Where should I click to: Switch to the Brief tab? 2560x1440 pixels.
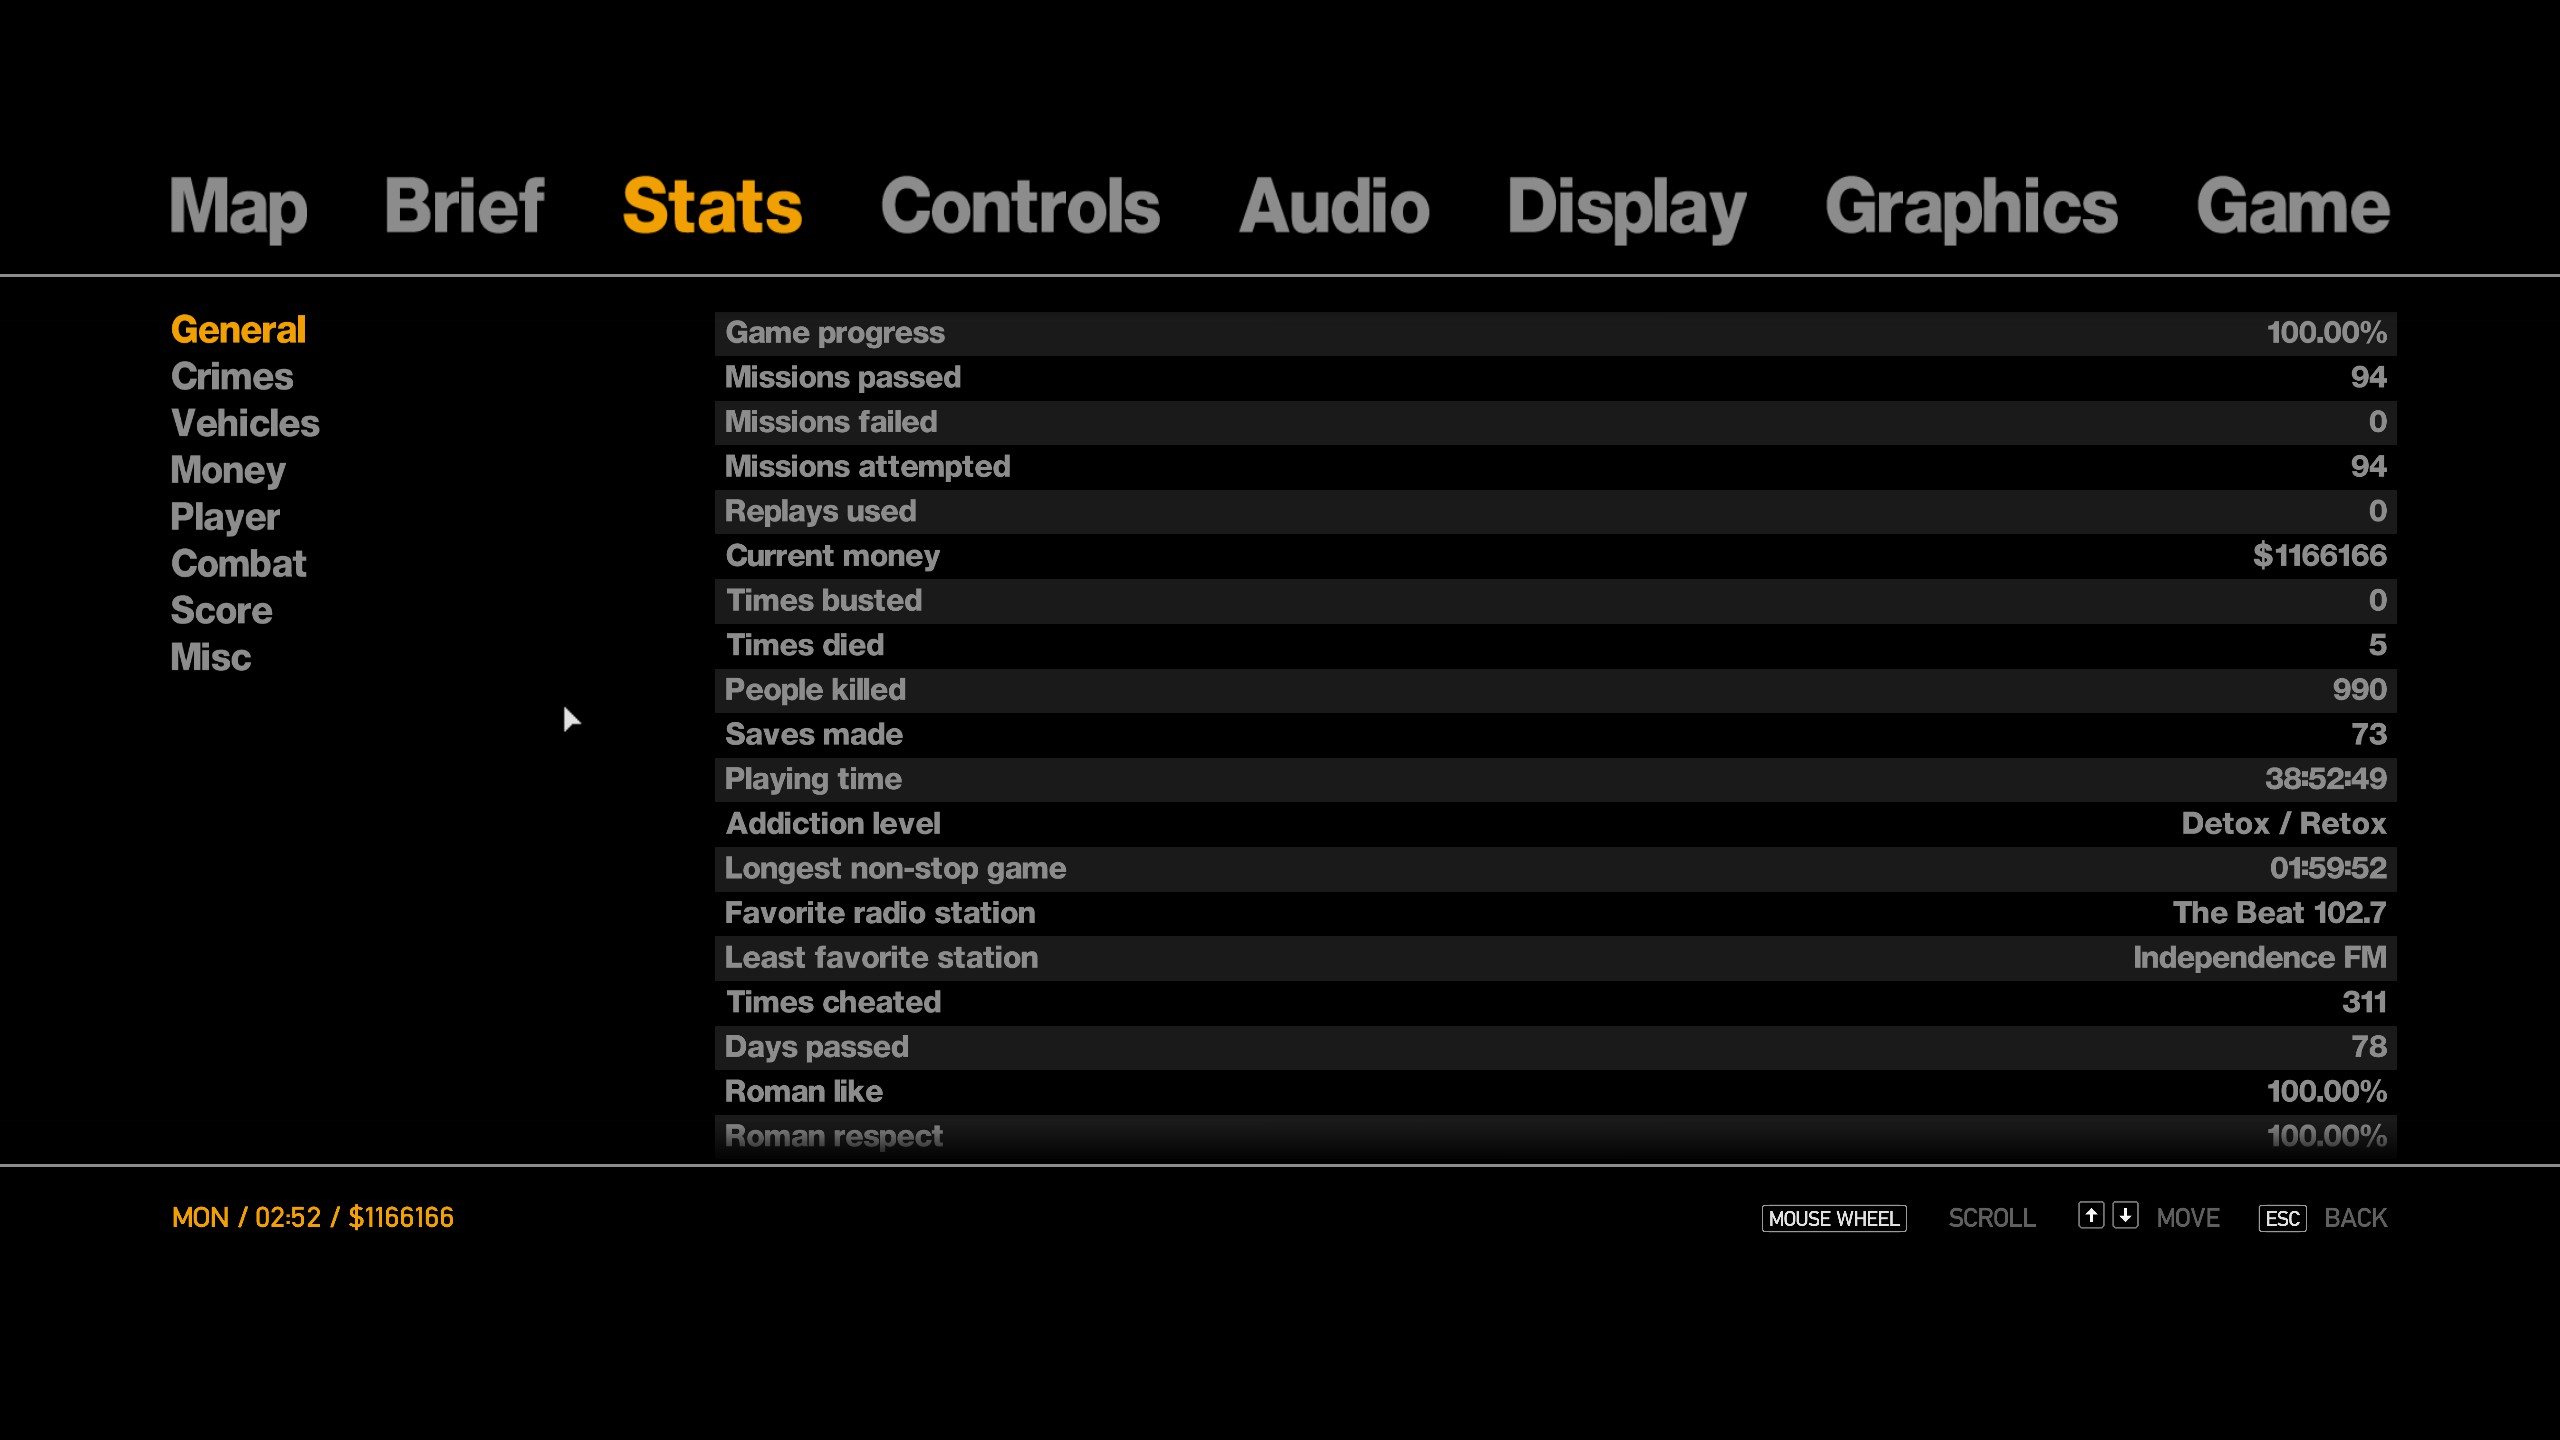pyautogui.click(x=464, y=207)
